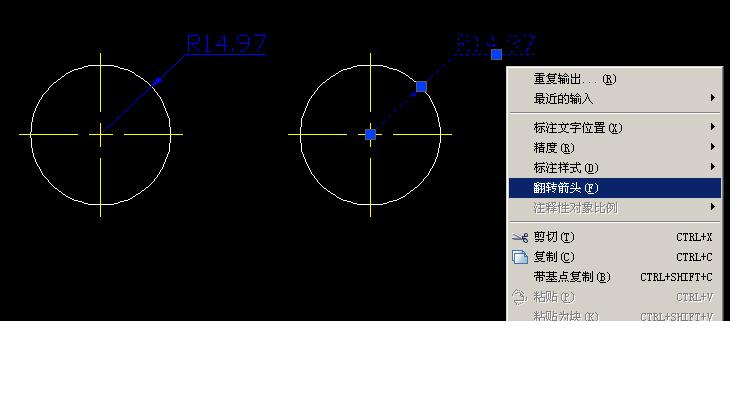The width and height of the screenshot is (730, 400).
Task: Click the CTRL+SHIFT+C shortcut label
Action: (x=676, y=278)
